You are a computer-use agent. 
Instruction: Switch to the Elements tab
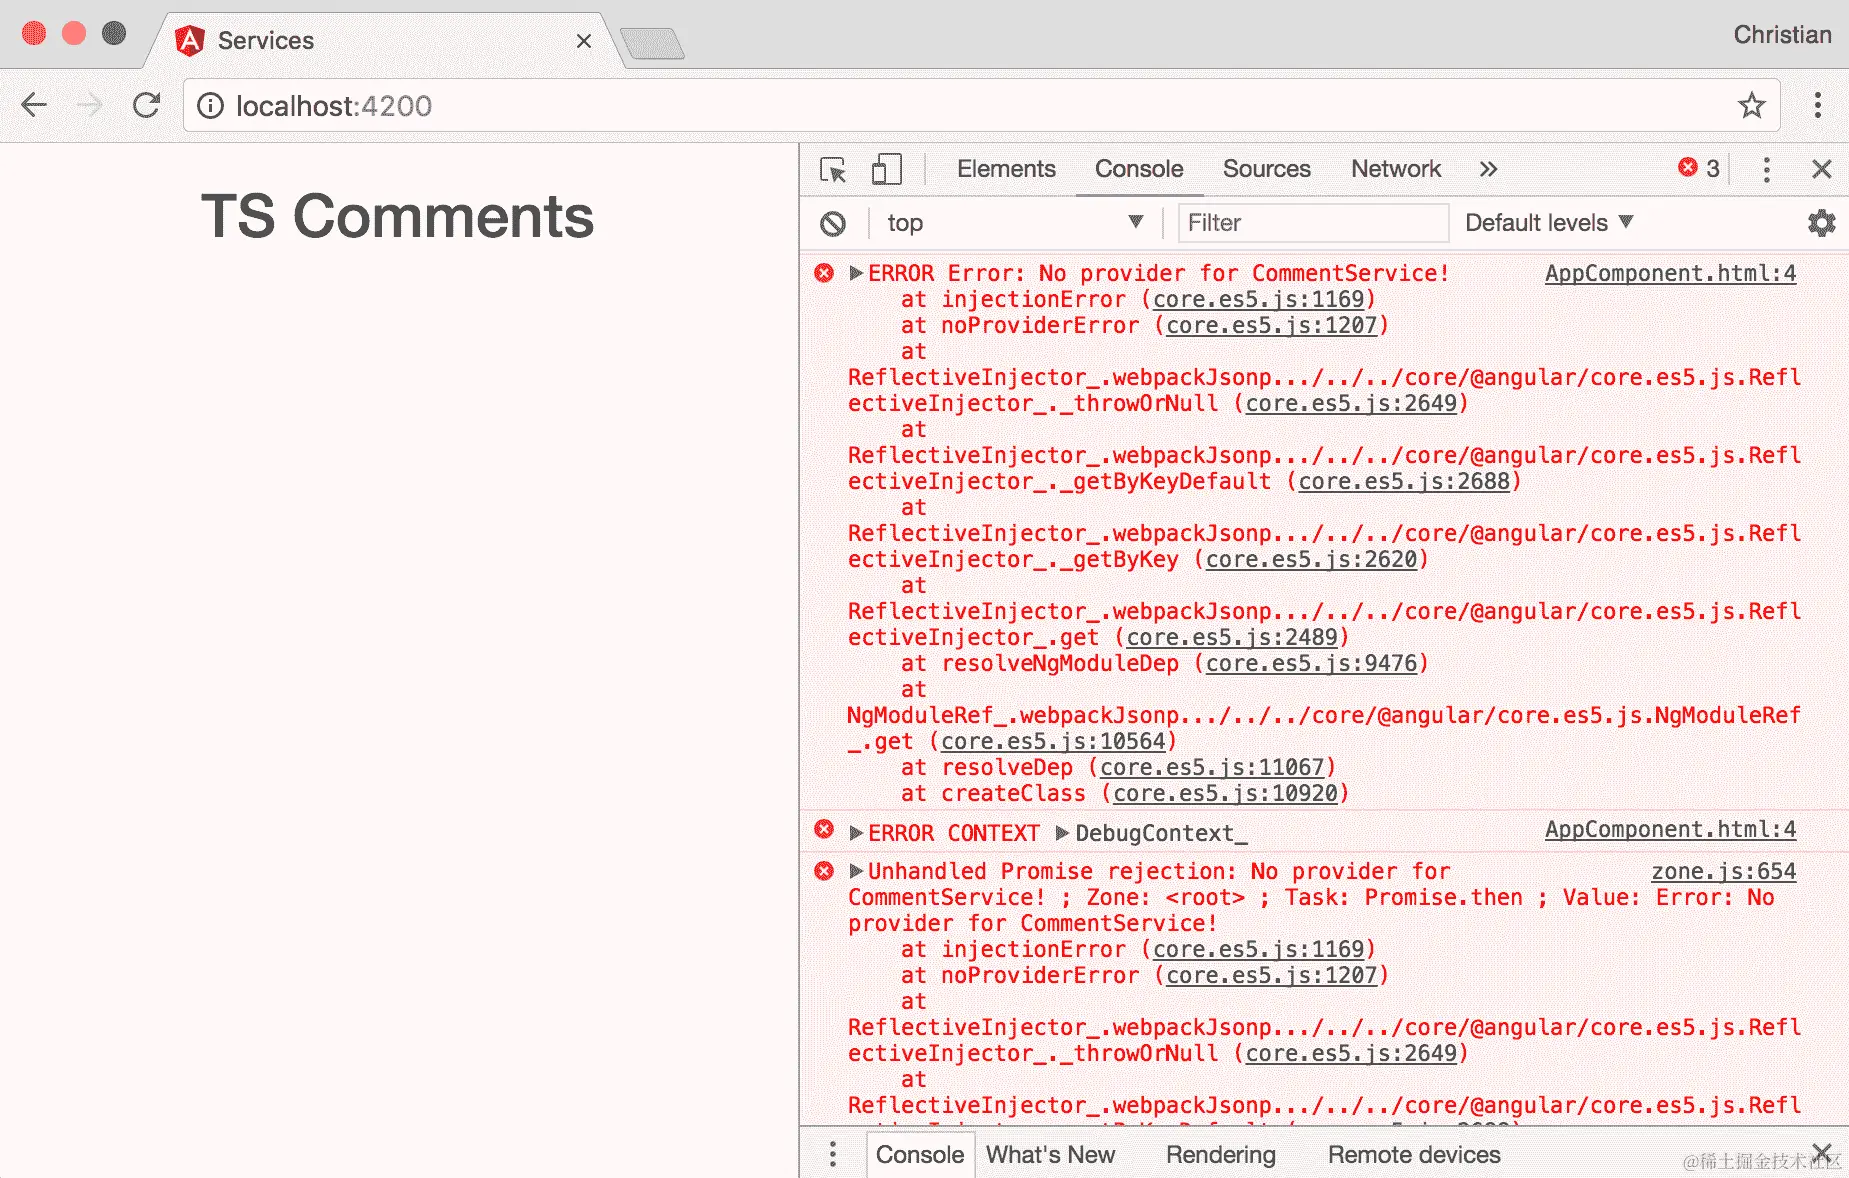(x=1006, y=169)
